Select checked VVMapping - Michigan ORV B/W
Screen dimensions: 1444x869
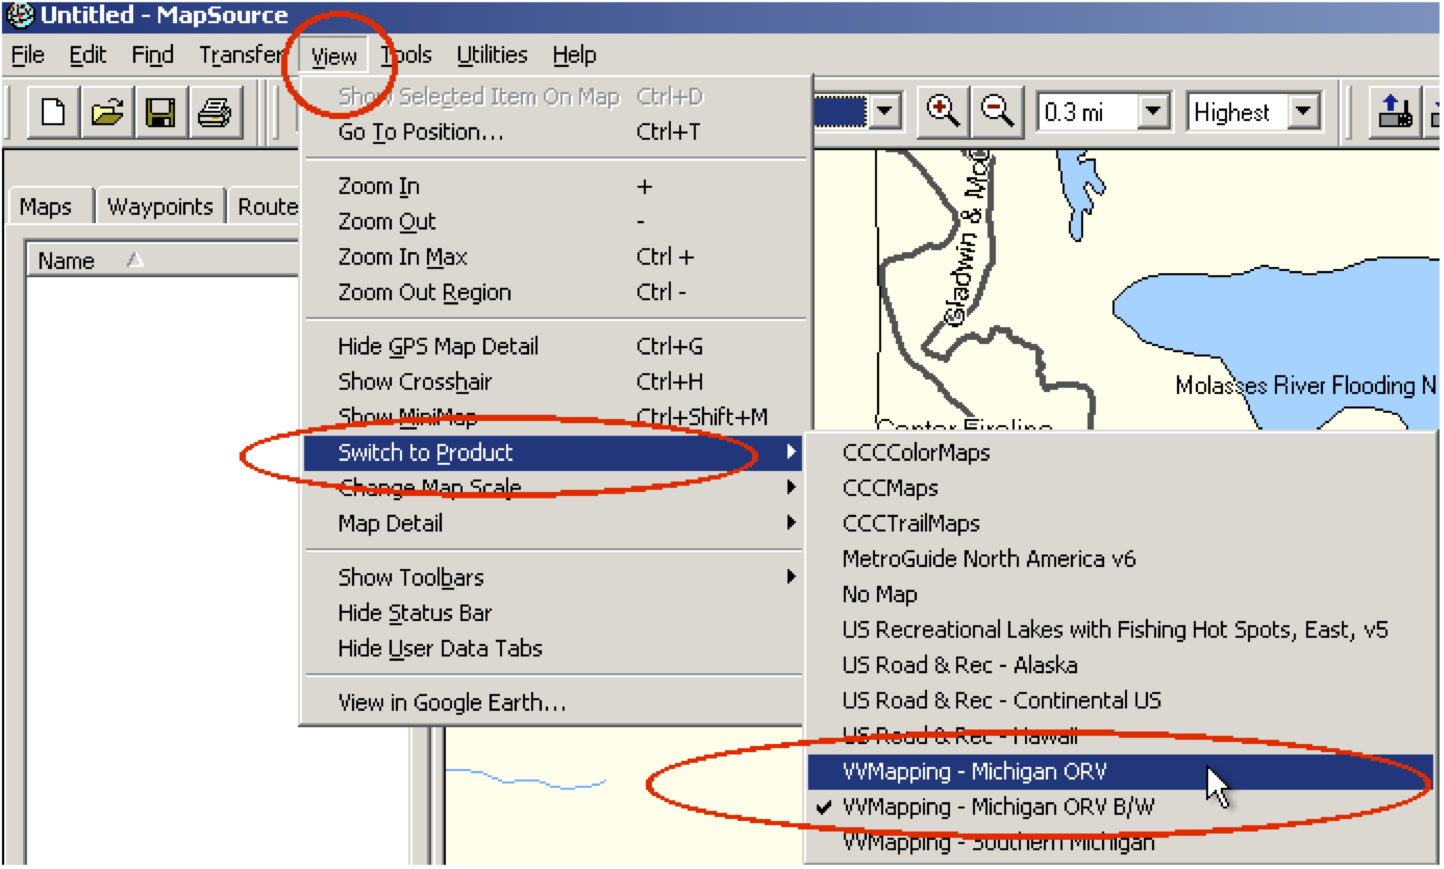(1120, 807)
